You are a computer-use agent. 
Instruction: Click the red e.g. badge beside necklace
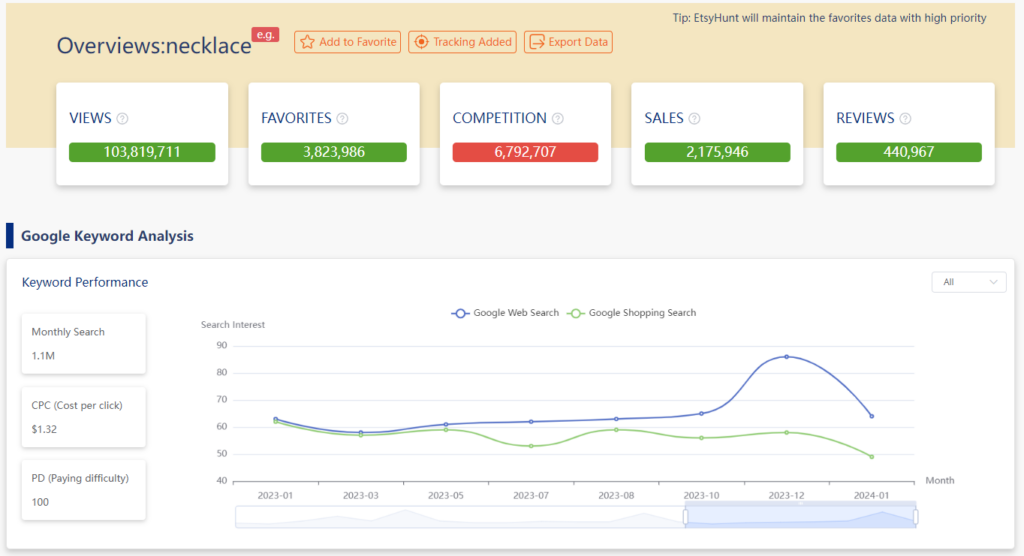(x=266, y=34)
